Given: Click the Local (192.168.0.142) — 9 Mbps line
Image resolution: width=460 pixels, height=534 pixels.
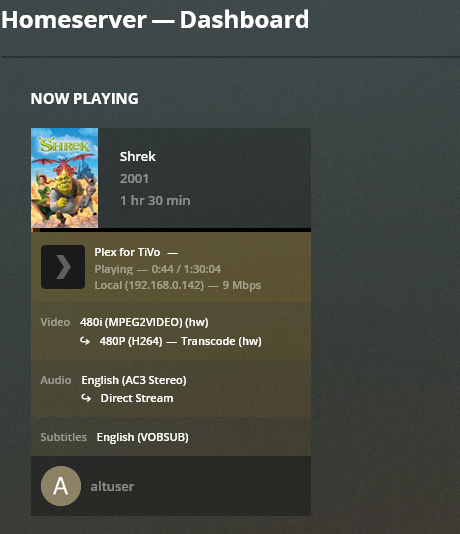Looking at the screenshot, I should pyautogui.click(x=178, y=285).
